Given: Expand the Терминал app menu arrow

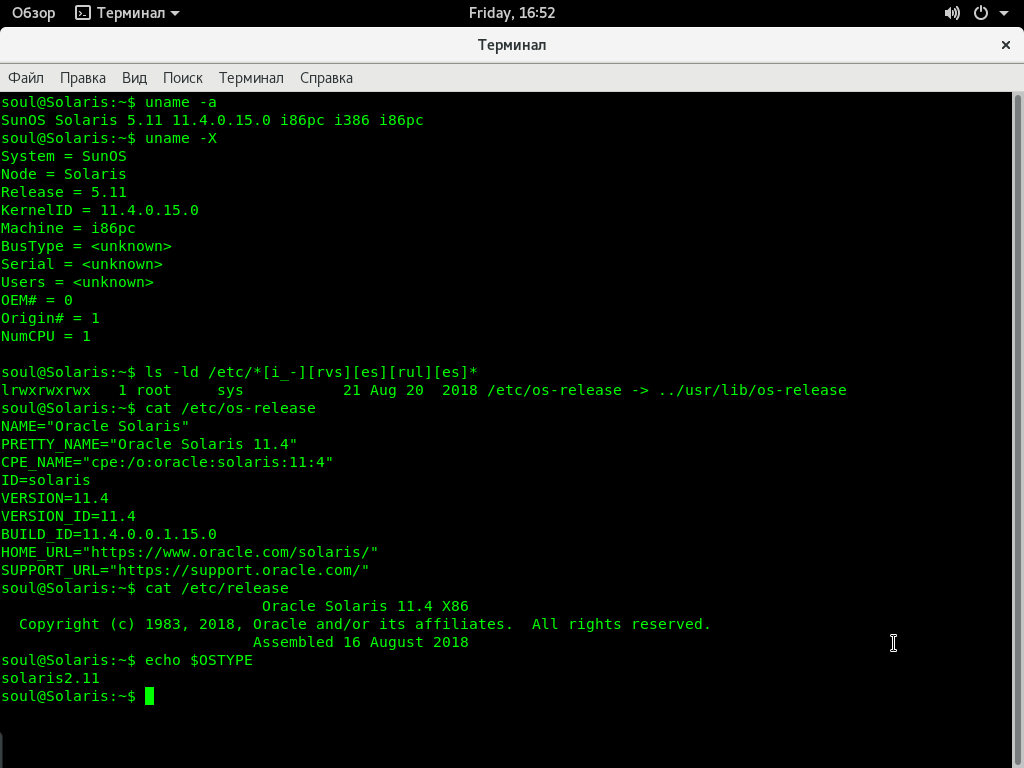Looking at the screenshot, I should [175, 13].
